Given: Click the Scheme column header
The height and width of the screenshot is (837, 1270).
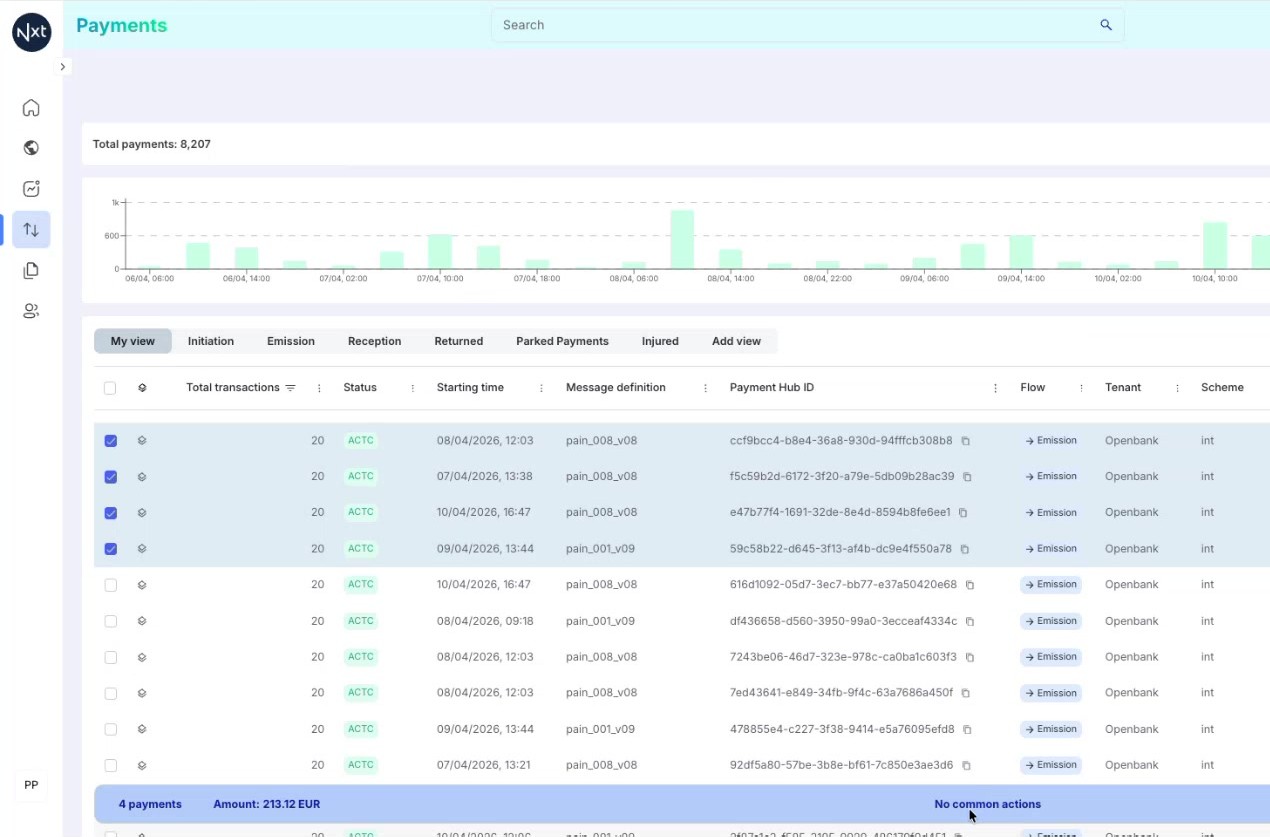Looking at the screenshot, I should (x=1222, y=388).
